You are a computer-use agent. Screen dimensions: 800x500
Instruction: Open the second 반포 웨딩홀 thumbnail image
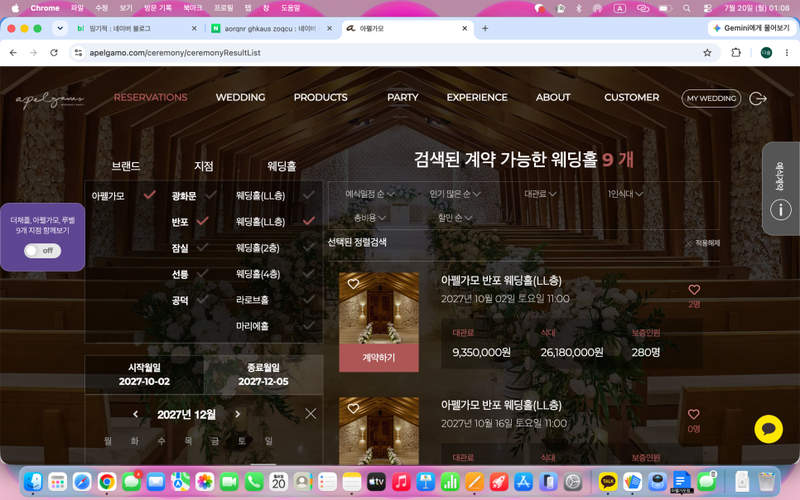(379, 431)
